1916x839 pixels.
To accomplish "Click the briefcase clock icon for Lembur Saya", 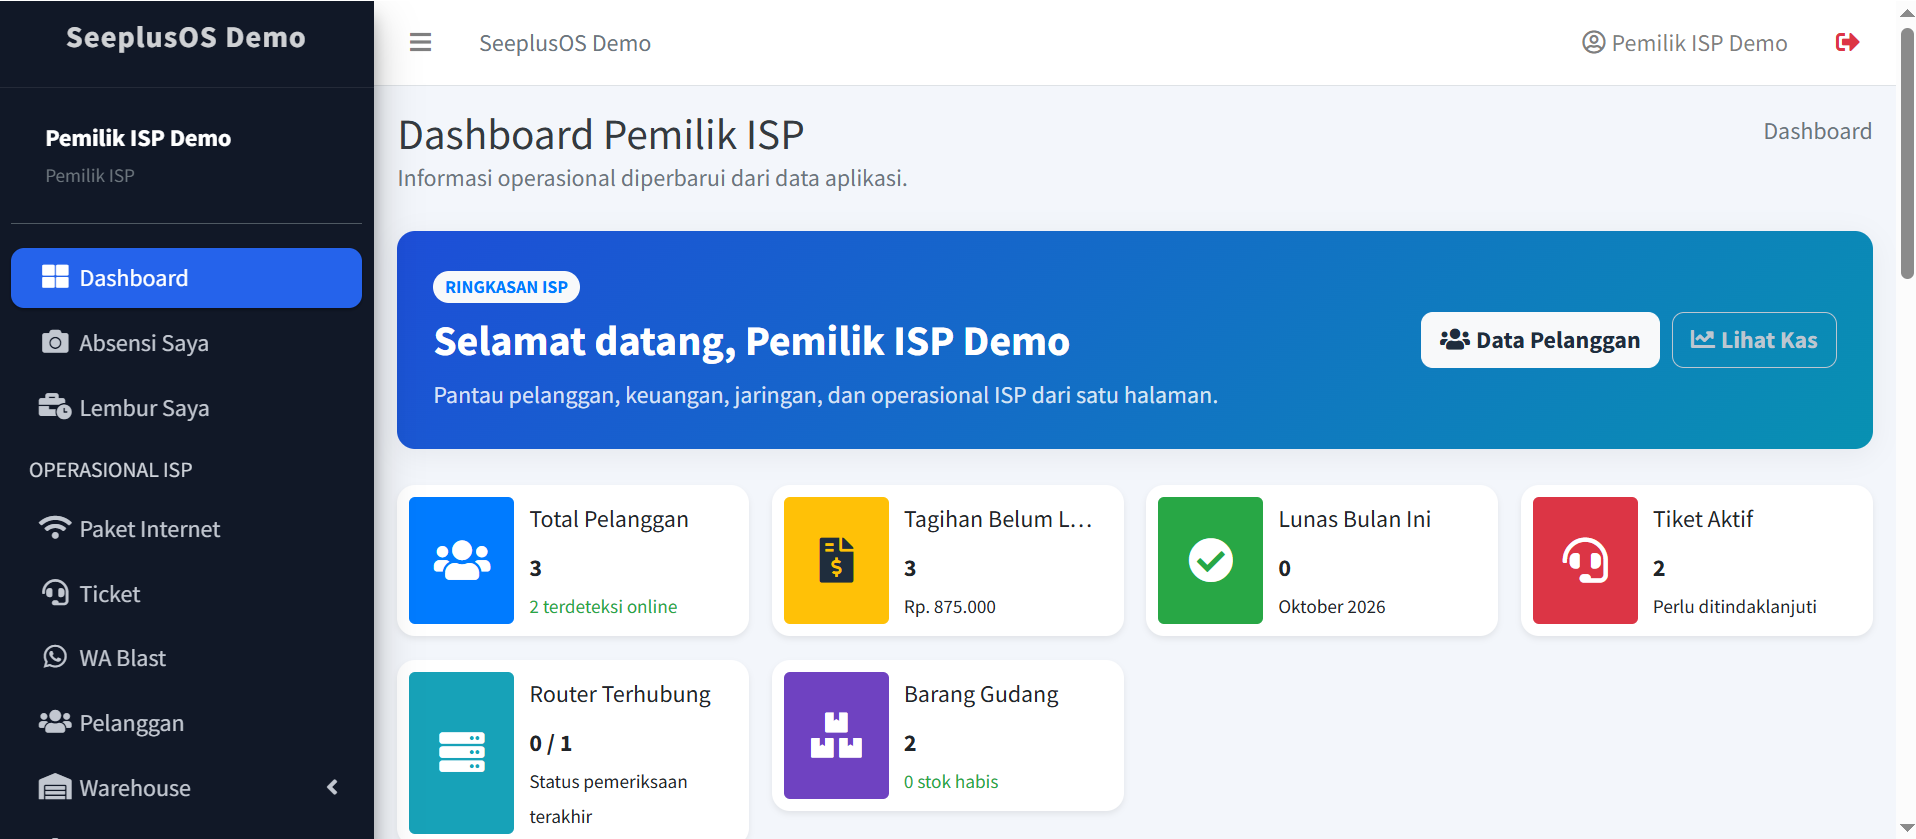I will pyautogui.click(x=55, y=407).
